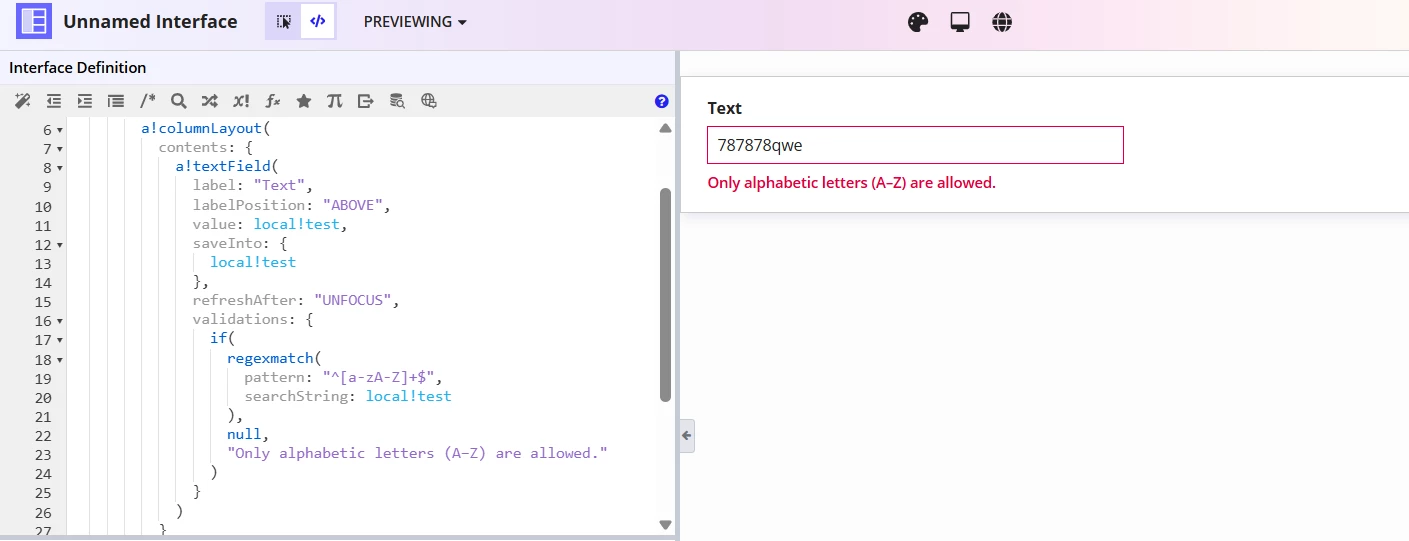This screenshot has width=1409, height=541.
Task: Click the code editor vertical scrollbar thumb
Action: pos(666,295)
